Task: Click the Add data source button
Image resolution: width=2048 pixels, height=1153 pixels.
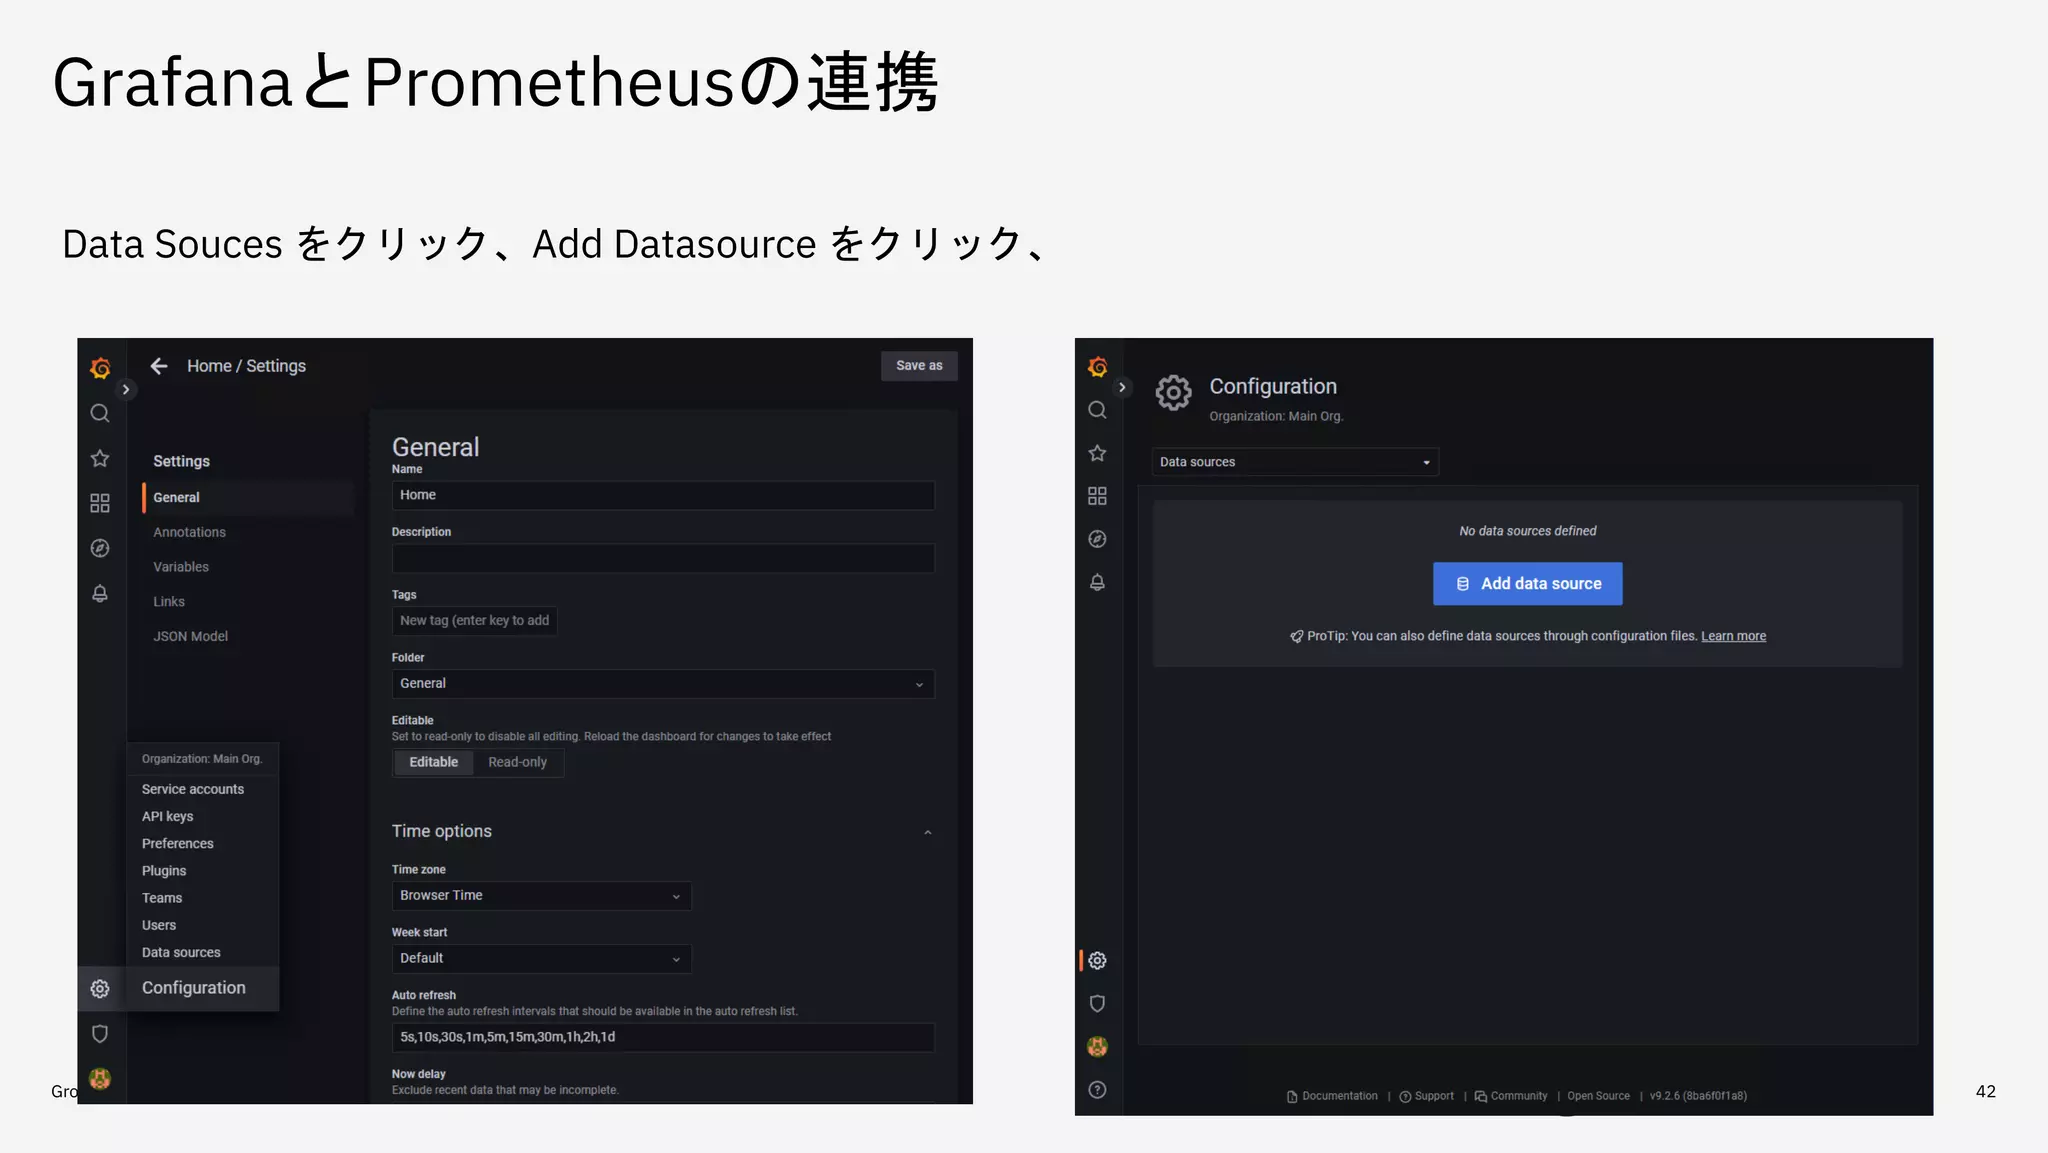Action: [1527, 584]
